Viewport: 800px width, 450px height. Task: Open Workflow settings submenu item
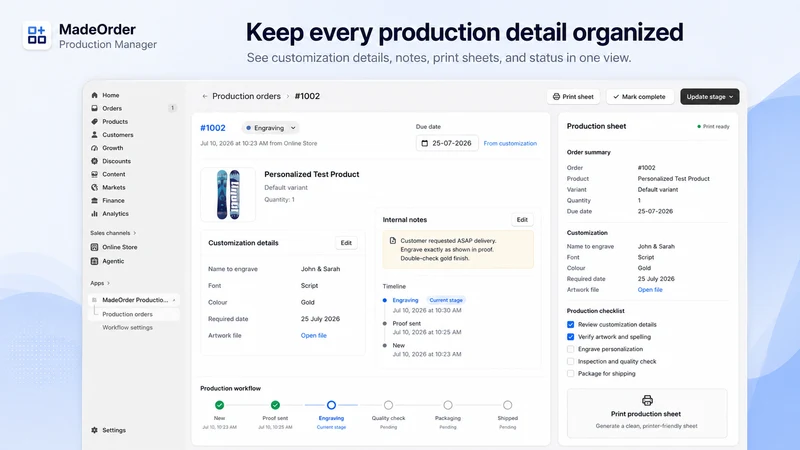[x=128, y=328]
